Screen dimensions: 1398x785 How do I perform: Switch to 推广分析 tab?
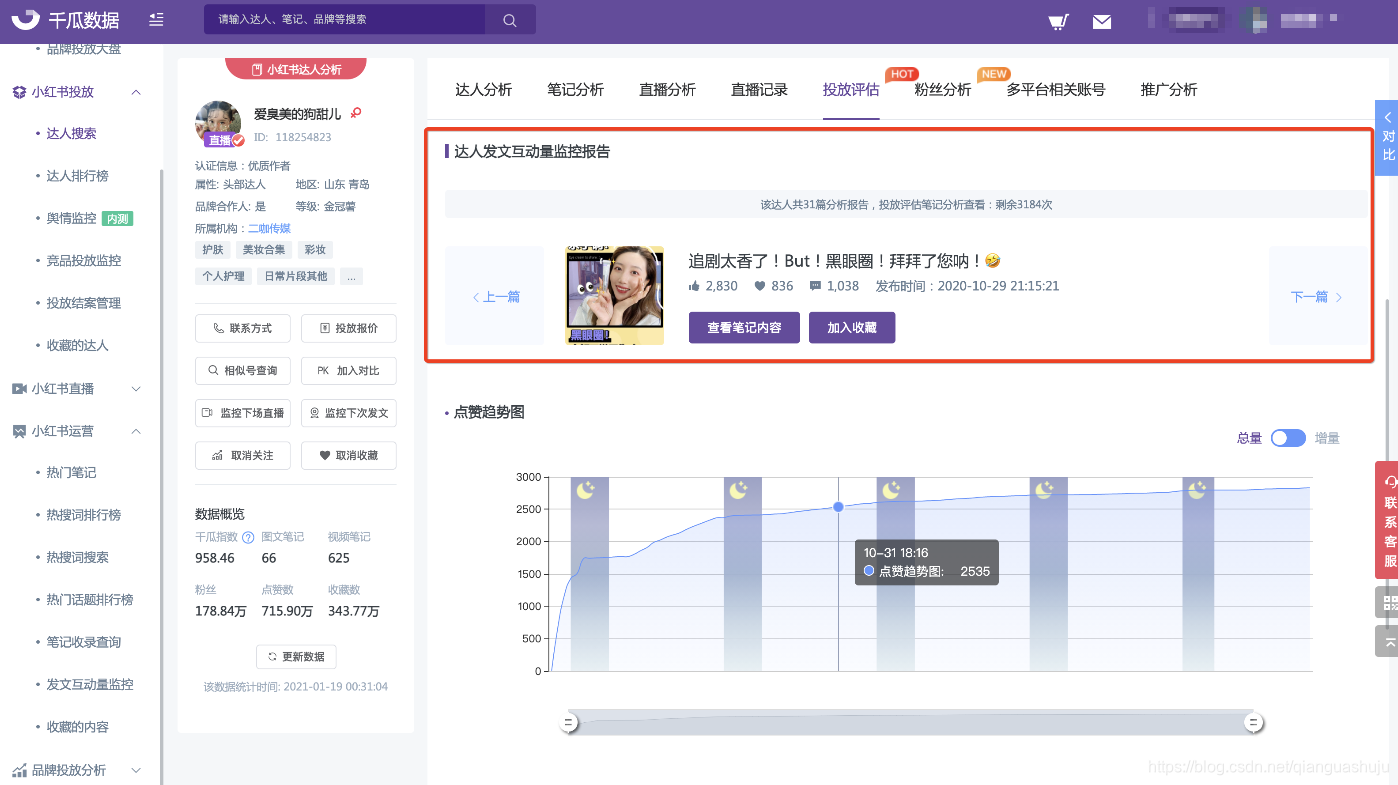tap(1169, 90)
